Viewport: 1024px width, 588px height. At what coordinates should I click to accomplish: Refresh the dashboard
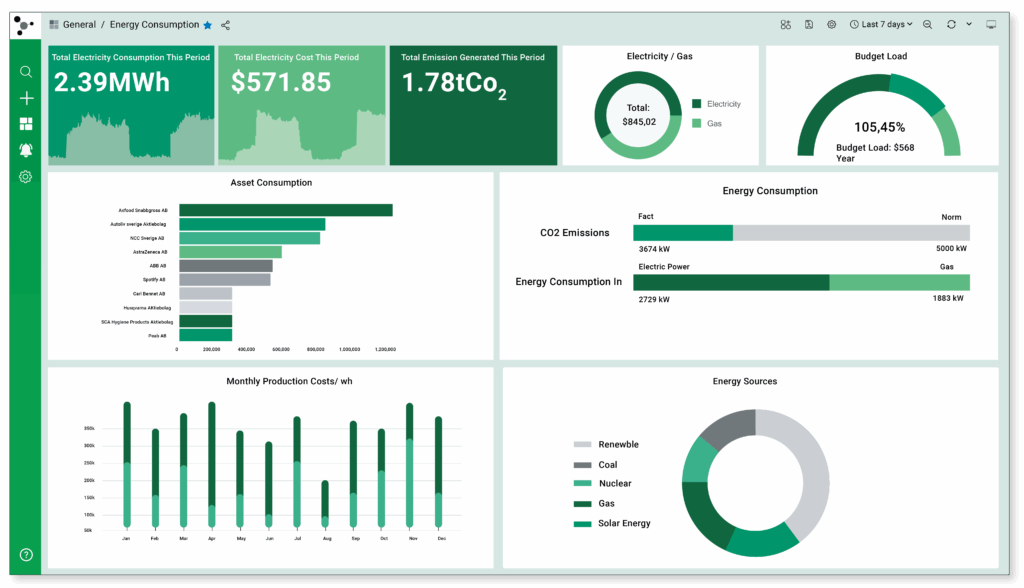point(951,25)
